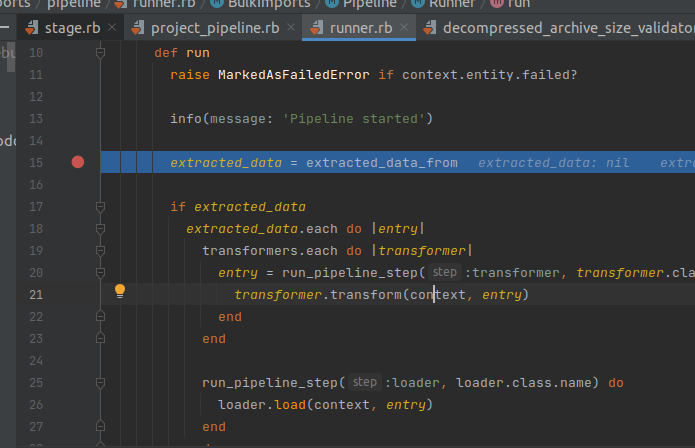Fold the loader run_pipeline_step block at line 25

[100, 382]
